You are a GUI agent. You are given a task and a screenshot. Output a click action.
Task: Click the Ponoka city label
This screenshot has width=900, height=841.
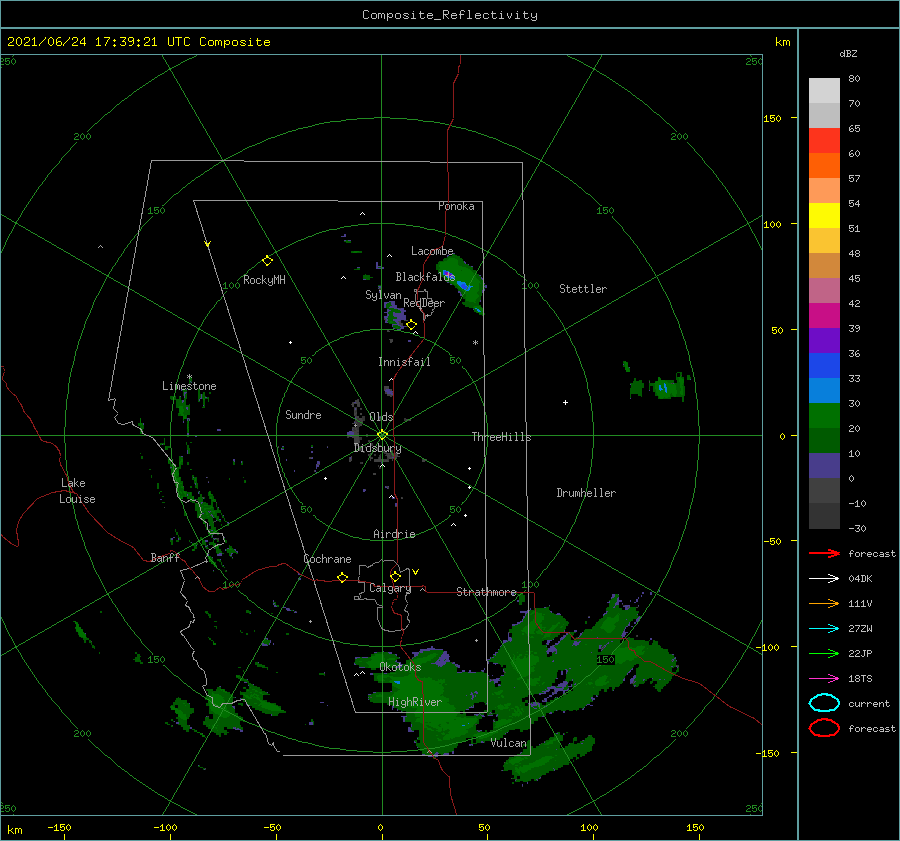coord(456,206)
